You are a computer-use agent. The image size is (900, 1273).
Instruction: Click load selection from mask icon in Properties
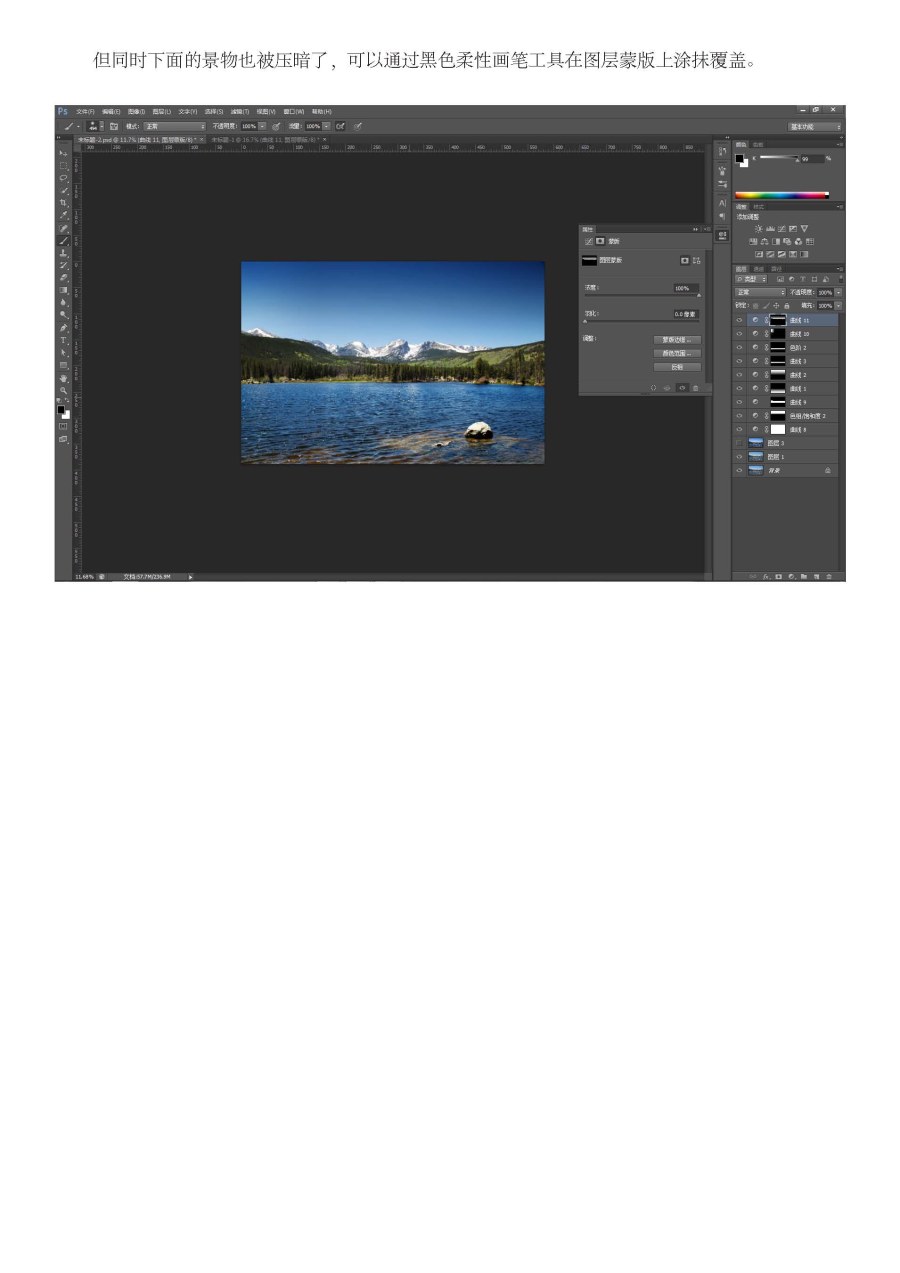coord(653,388)
